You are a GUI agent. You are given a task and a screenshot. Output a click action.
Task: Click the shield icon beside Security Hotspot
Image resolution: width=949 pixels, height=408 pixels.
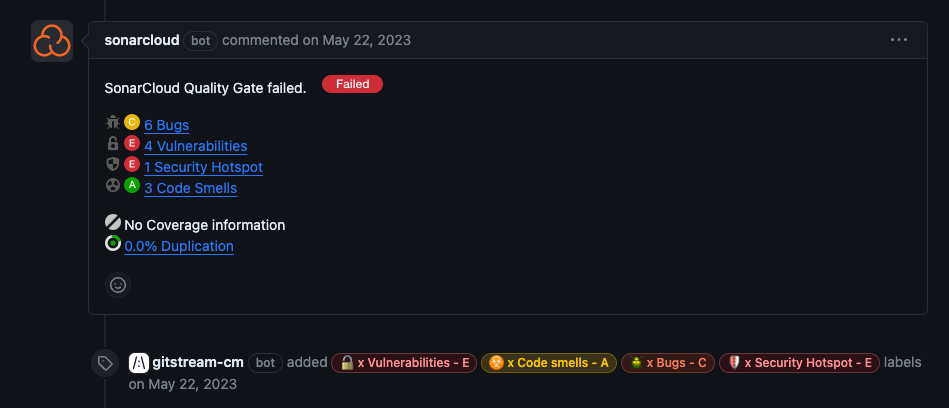[112, 165]
